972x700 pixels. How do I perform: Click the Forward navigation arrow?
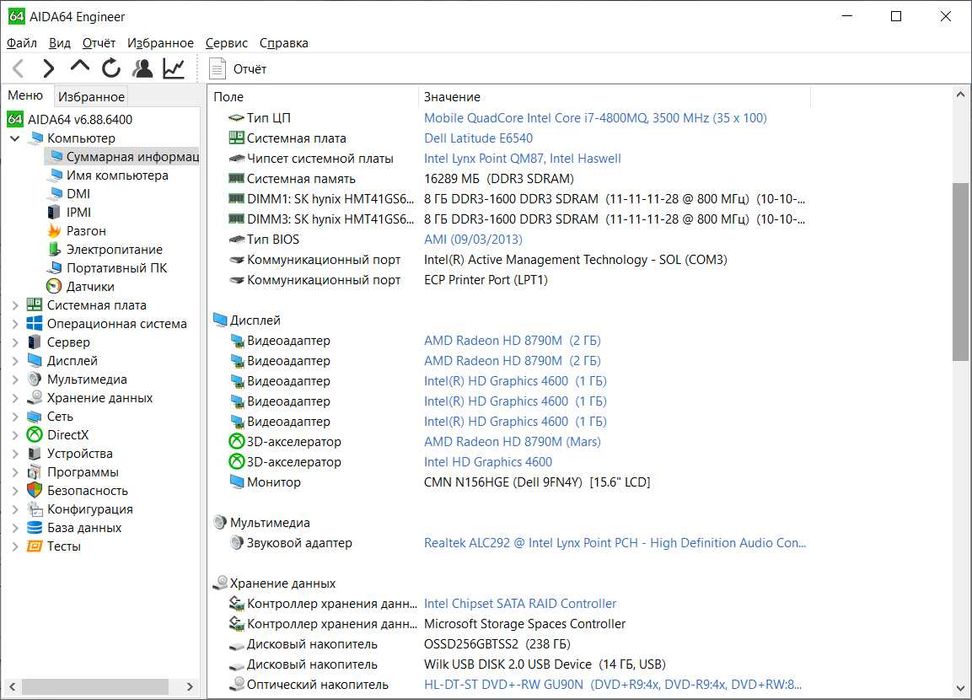(x=48, y=68)
